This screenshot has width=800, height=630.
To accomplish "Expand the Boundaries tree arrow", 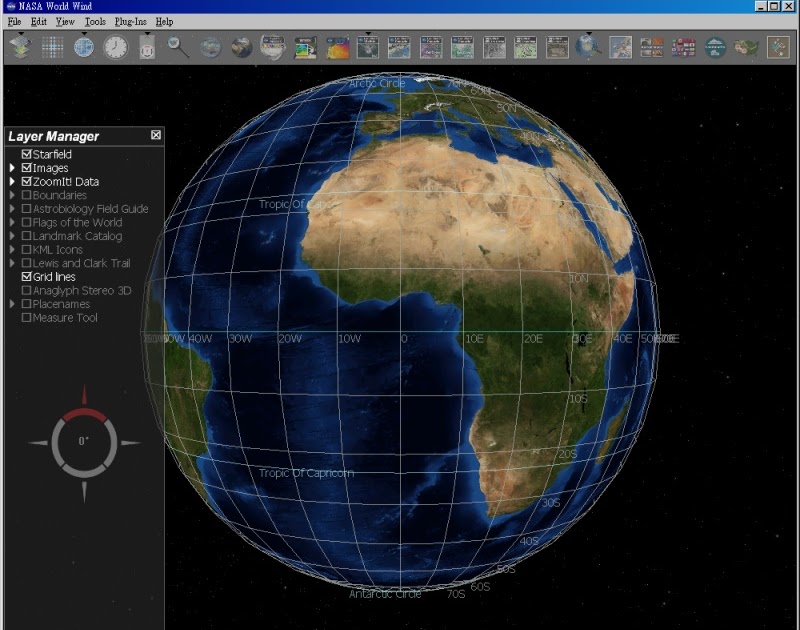I will (12, 195).
